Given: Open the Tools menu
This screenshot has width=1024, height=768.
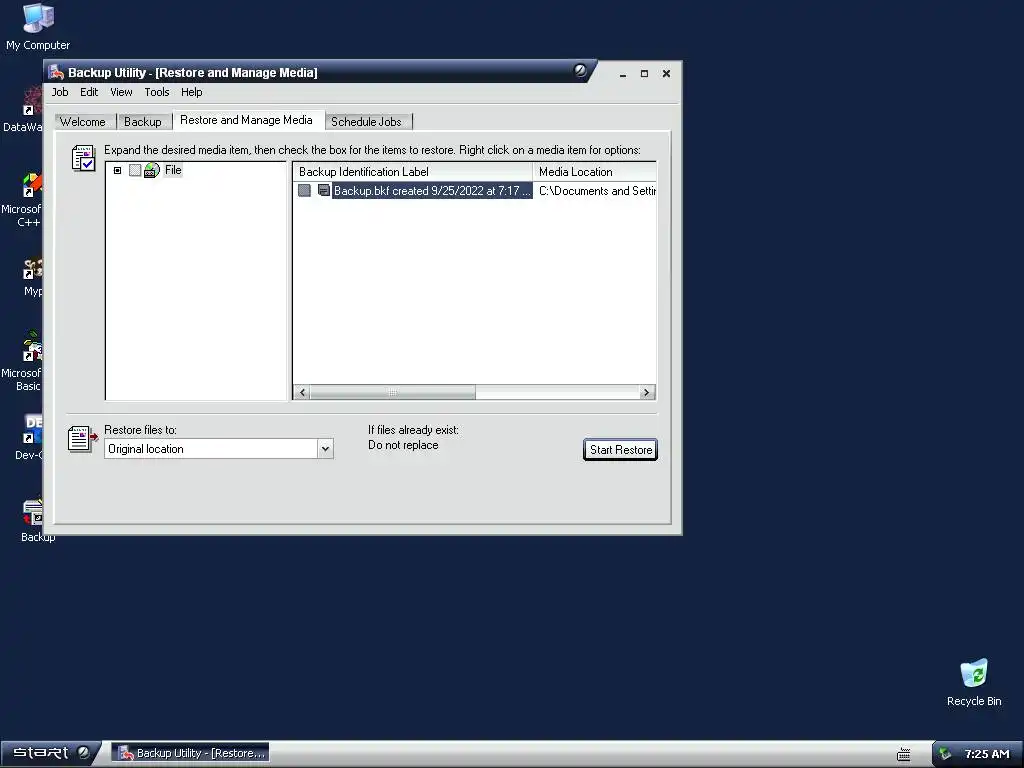Looking at the screenshot, I should point(157,92).
